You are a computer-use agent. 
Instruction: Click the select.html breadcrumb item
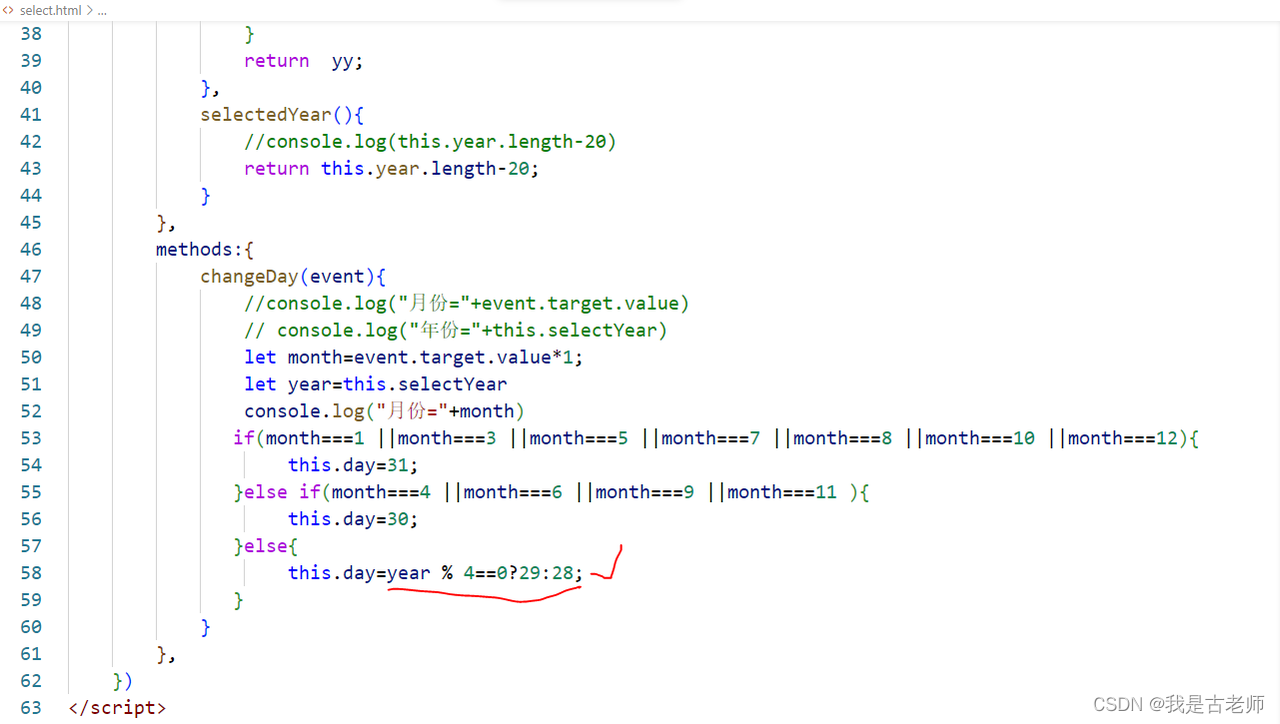[51, 10]
